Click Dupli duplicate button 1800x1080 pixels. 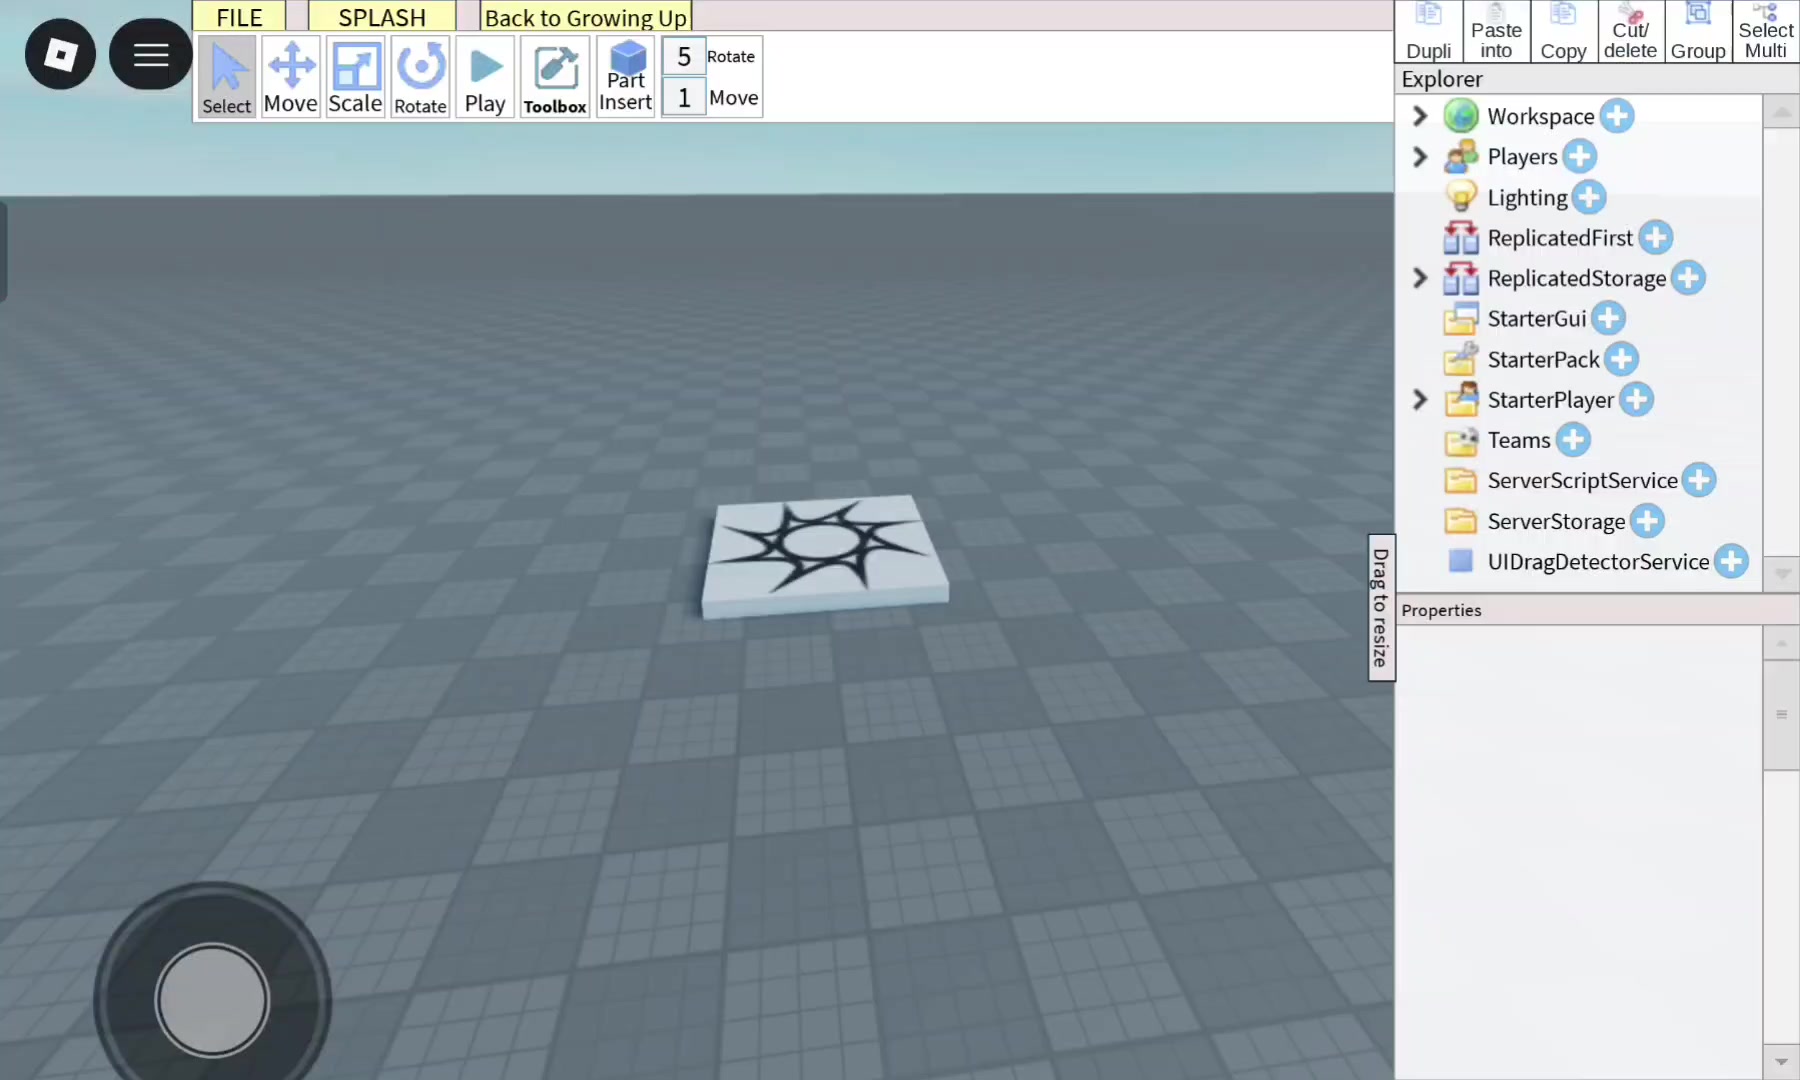tap(1429, 32)
